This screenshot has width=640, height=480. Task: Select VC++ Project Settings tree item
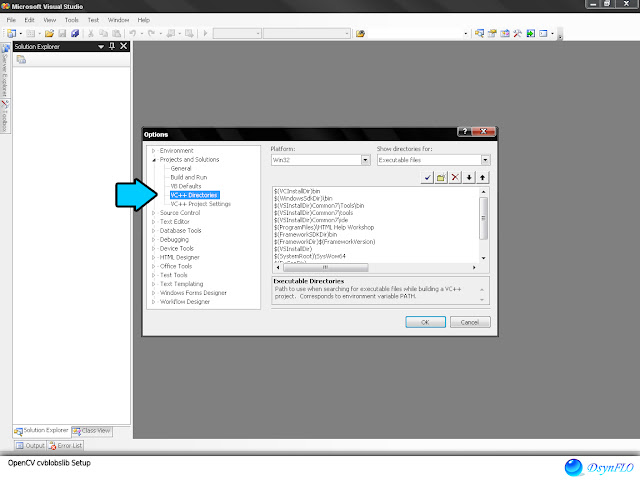coord(200,204)
